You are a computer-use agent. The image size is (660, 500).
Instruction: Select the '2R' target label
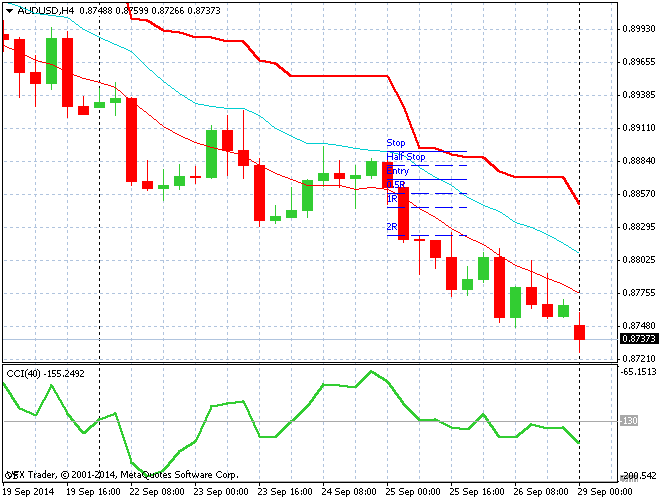coord(392,226)
